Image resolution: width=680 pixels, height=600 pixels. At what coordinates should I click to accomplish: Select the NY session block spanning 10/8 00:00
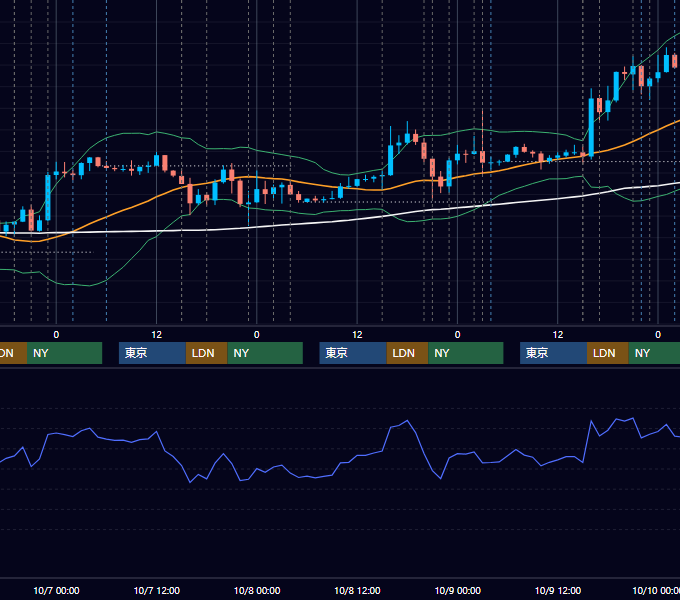(x=265, y=353)
